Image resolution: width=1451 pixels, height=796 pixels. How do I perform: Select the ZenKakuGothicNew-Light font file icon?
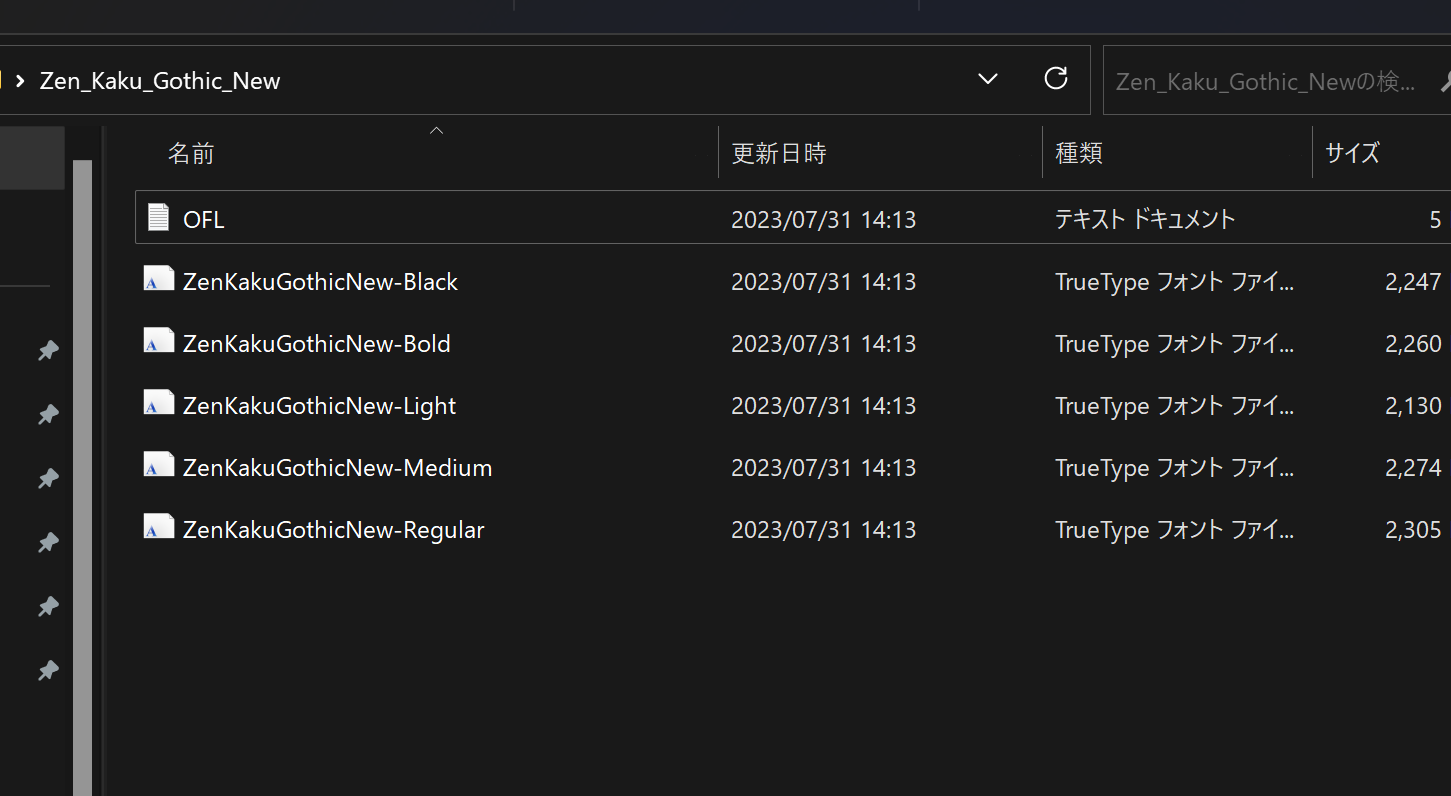click(158, 403)
